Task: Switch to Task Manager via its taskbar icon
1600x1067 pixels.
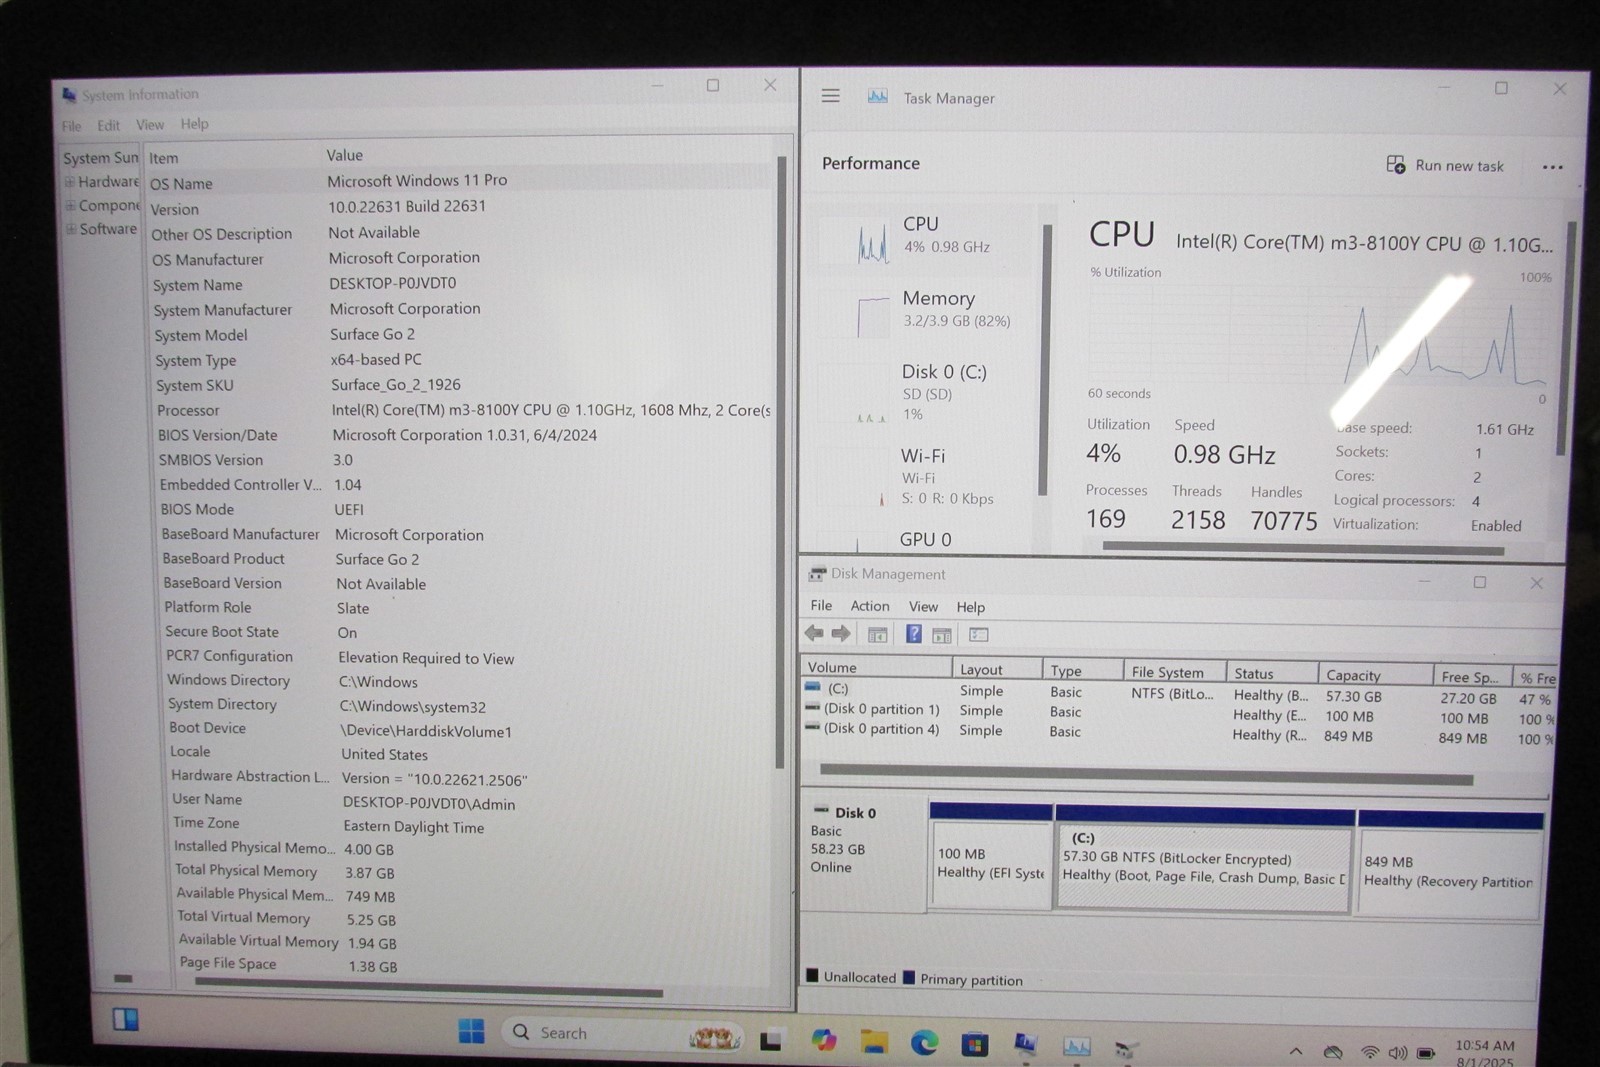Action: [x=1077, y=1046]
